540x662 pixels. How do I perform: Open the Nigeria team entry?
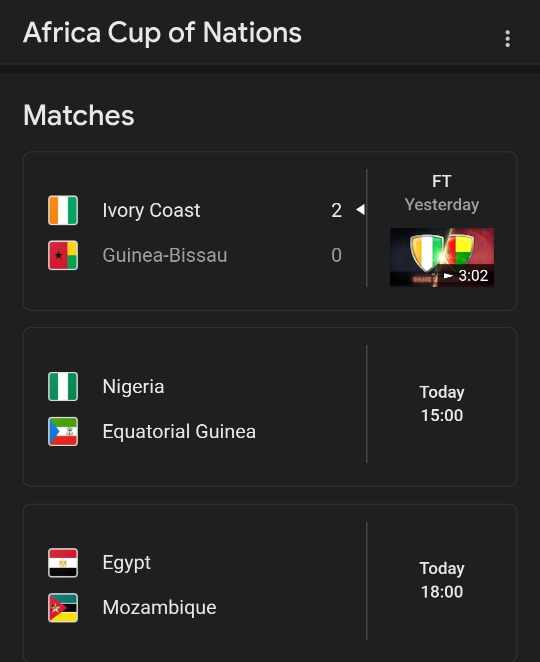(x=133, y=387)
